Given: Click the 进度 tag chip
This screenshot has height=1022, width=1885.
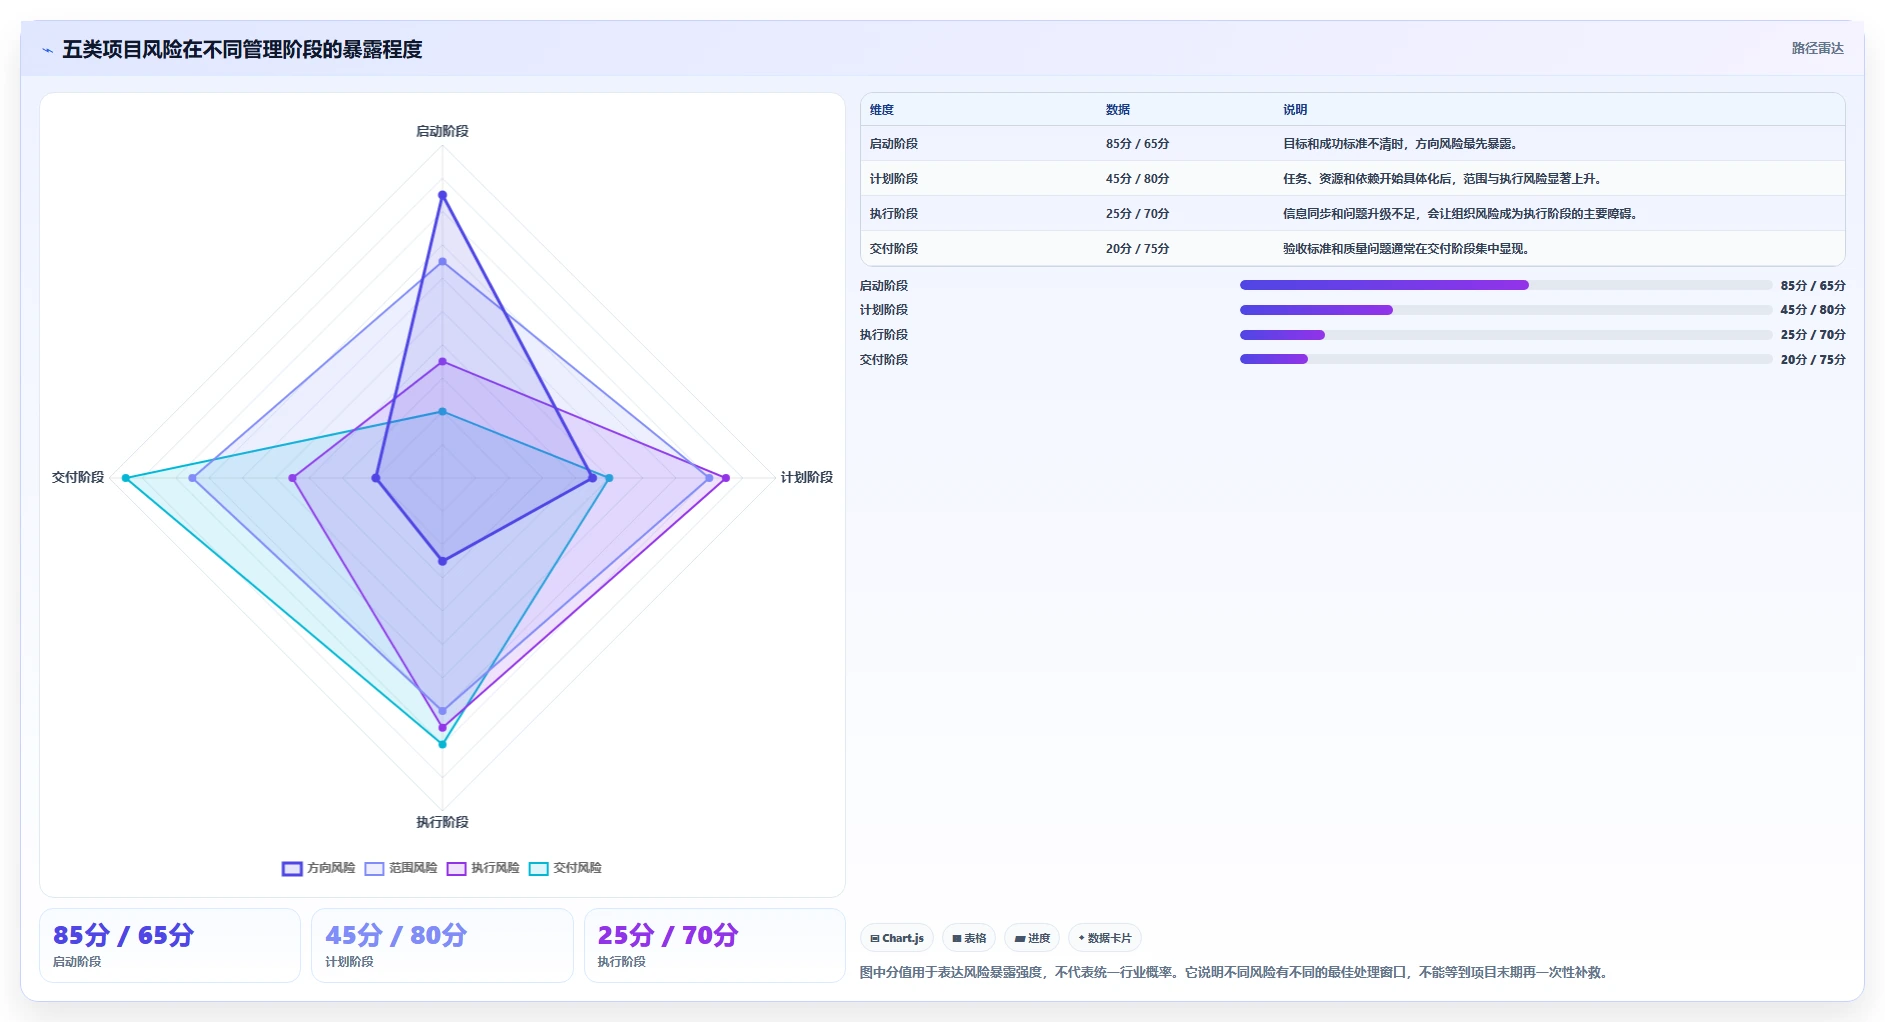Looking at the screenshot, I should coord(1032,938).
